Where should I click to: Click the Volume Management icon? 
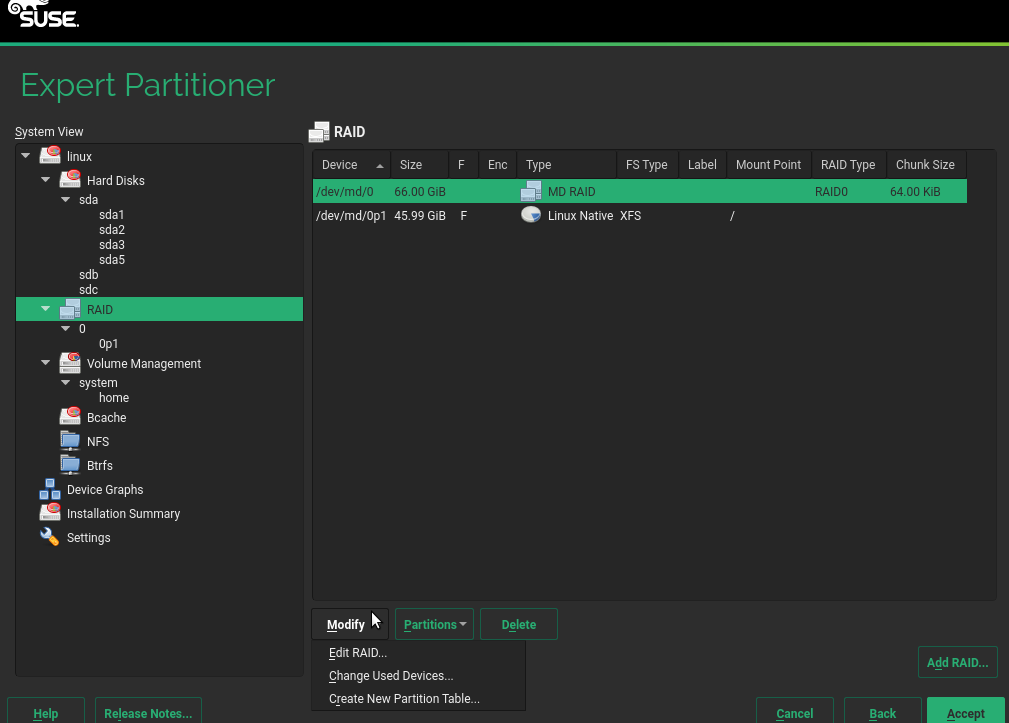click(70, 363)
